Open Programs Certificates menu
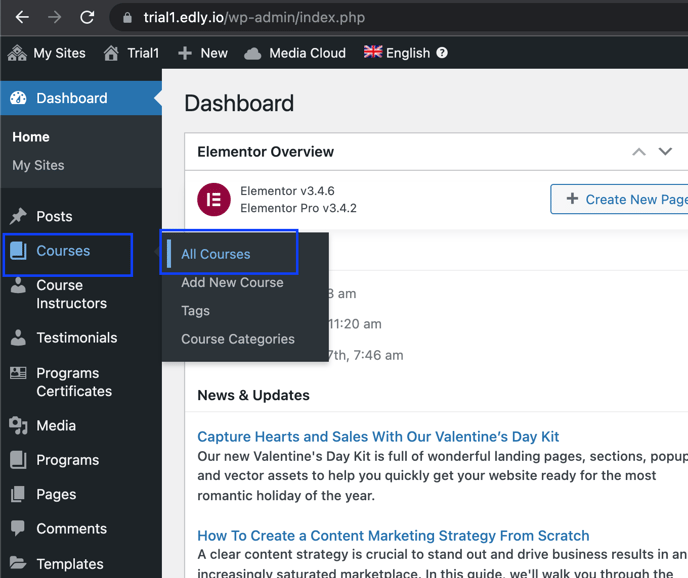This screenshot has height=578, width=688. (x=74, y=382)
